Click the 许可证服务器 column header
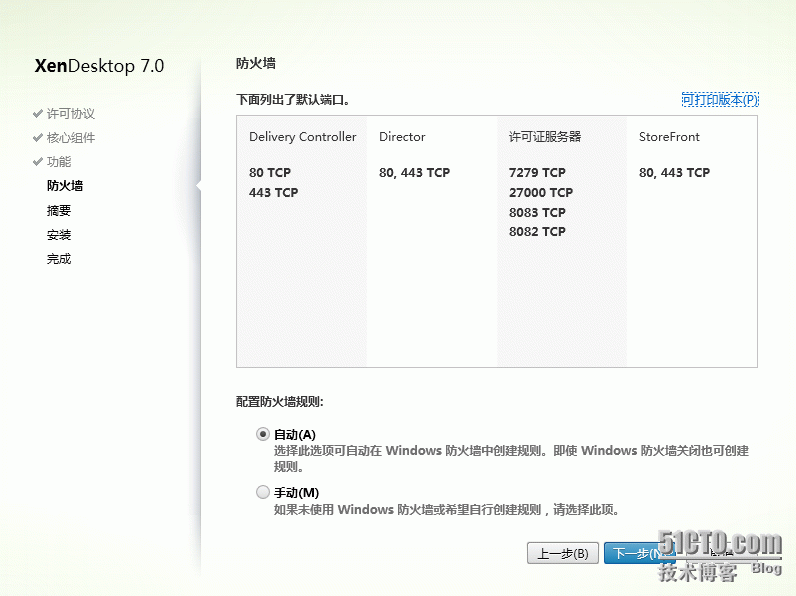796x596 pixels. pyautogui.click(x=545, y=137)
